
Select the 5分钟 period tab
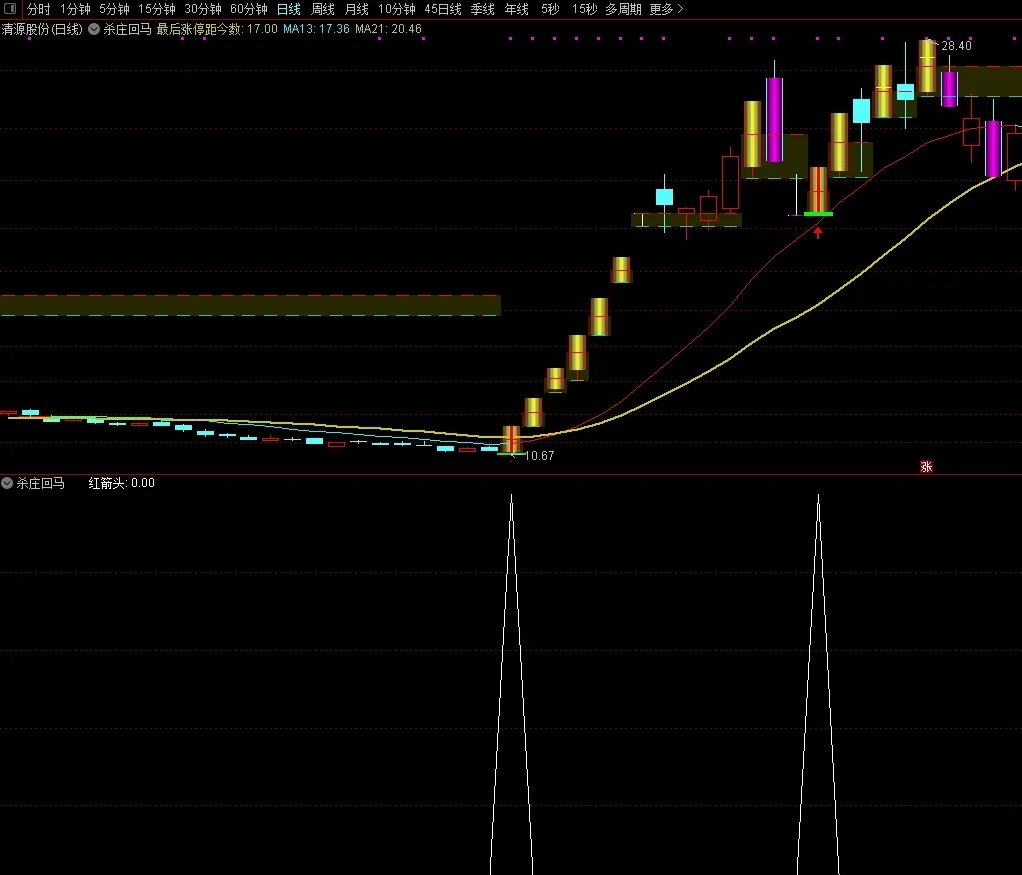coord(114,9)
